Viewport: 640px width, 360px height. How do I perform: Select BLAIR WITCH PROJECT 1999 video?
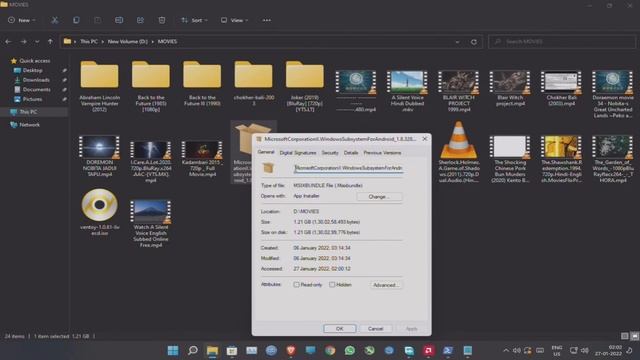pos(459,91)
